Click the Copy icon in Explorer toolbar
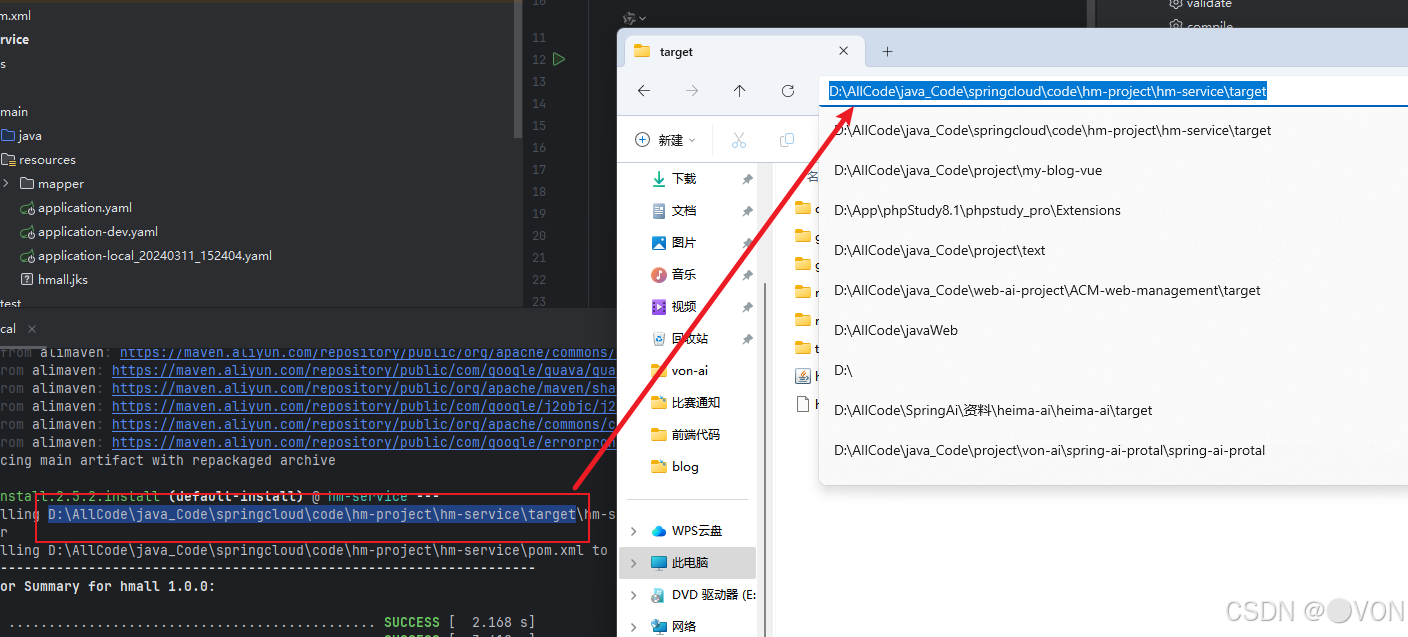1408x637 pixels. click(x=787, y=140)
